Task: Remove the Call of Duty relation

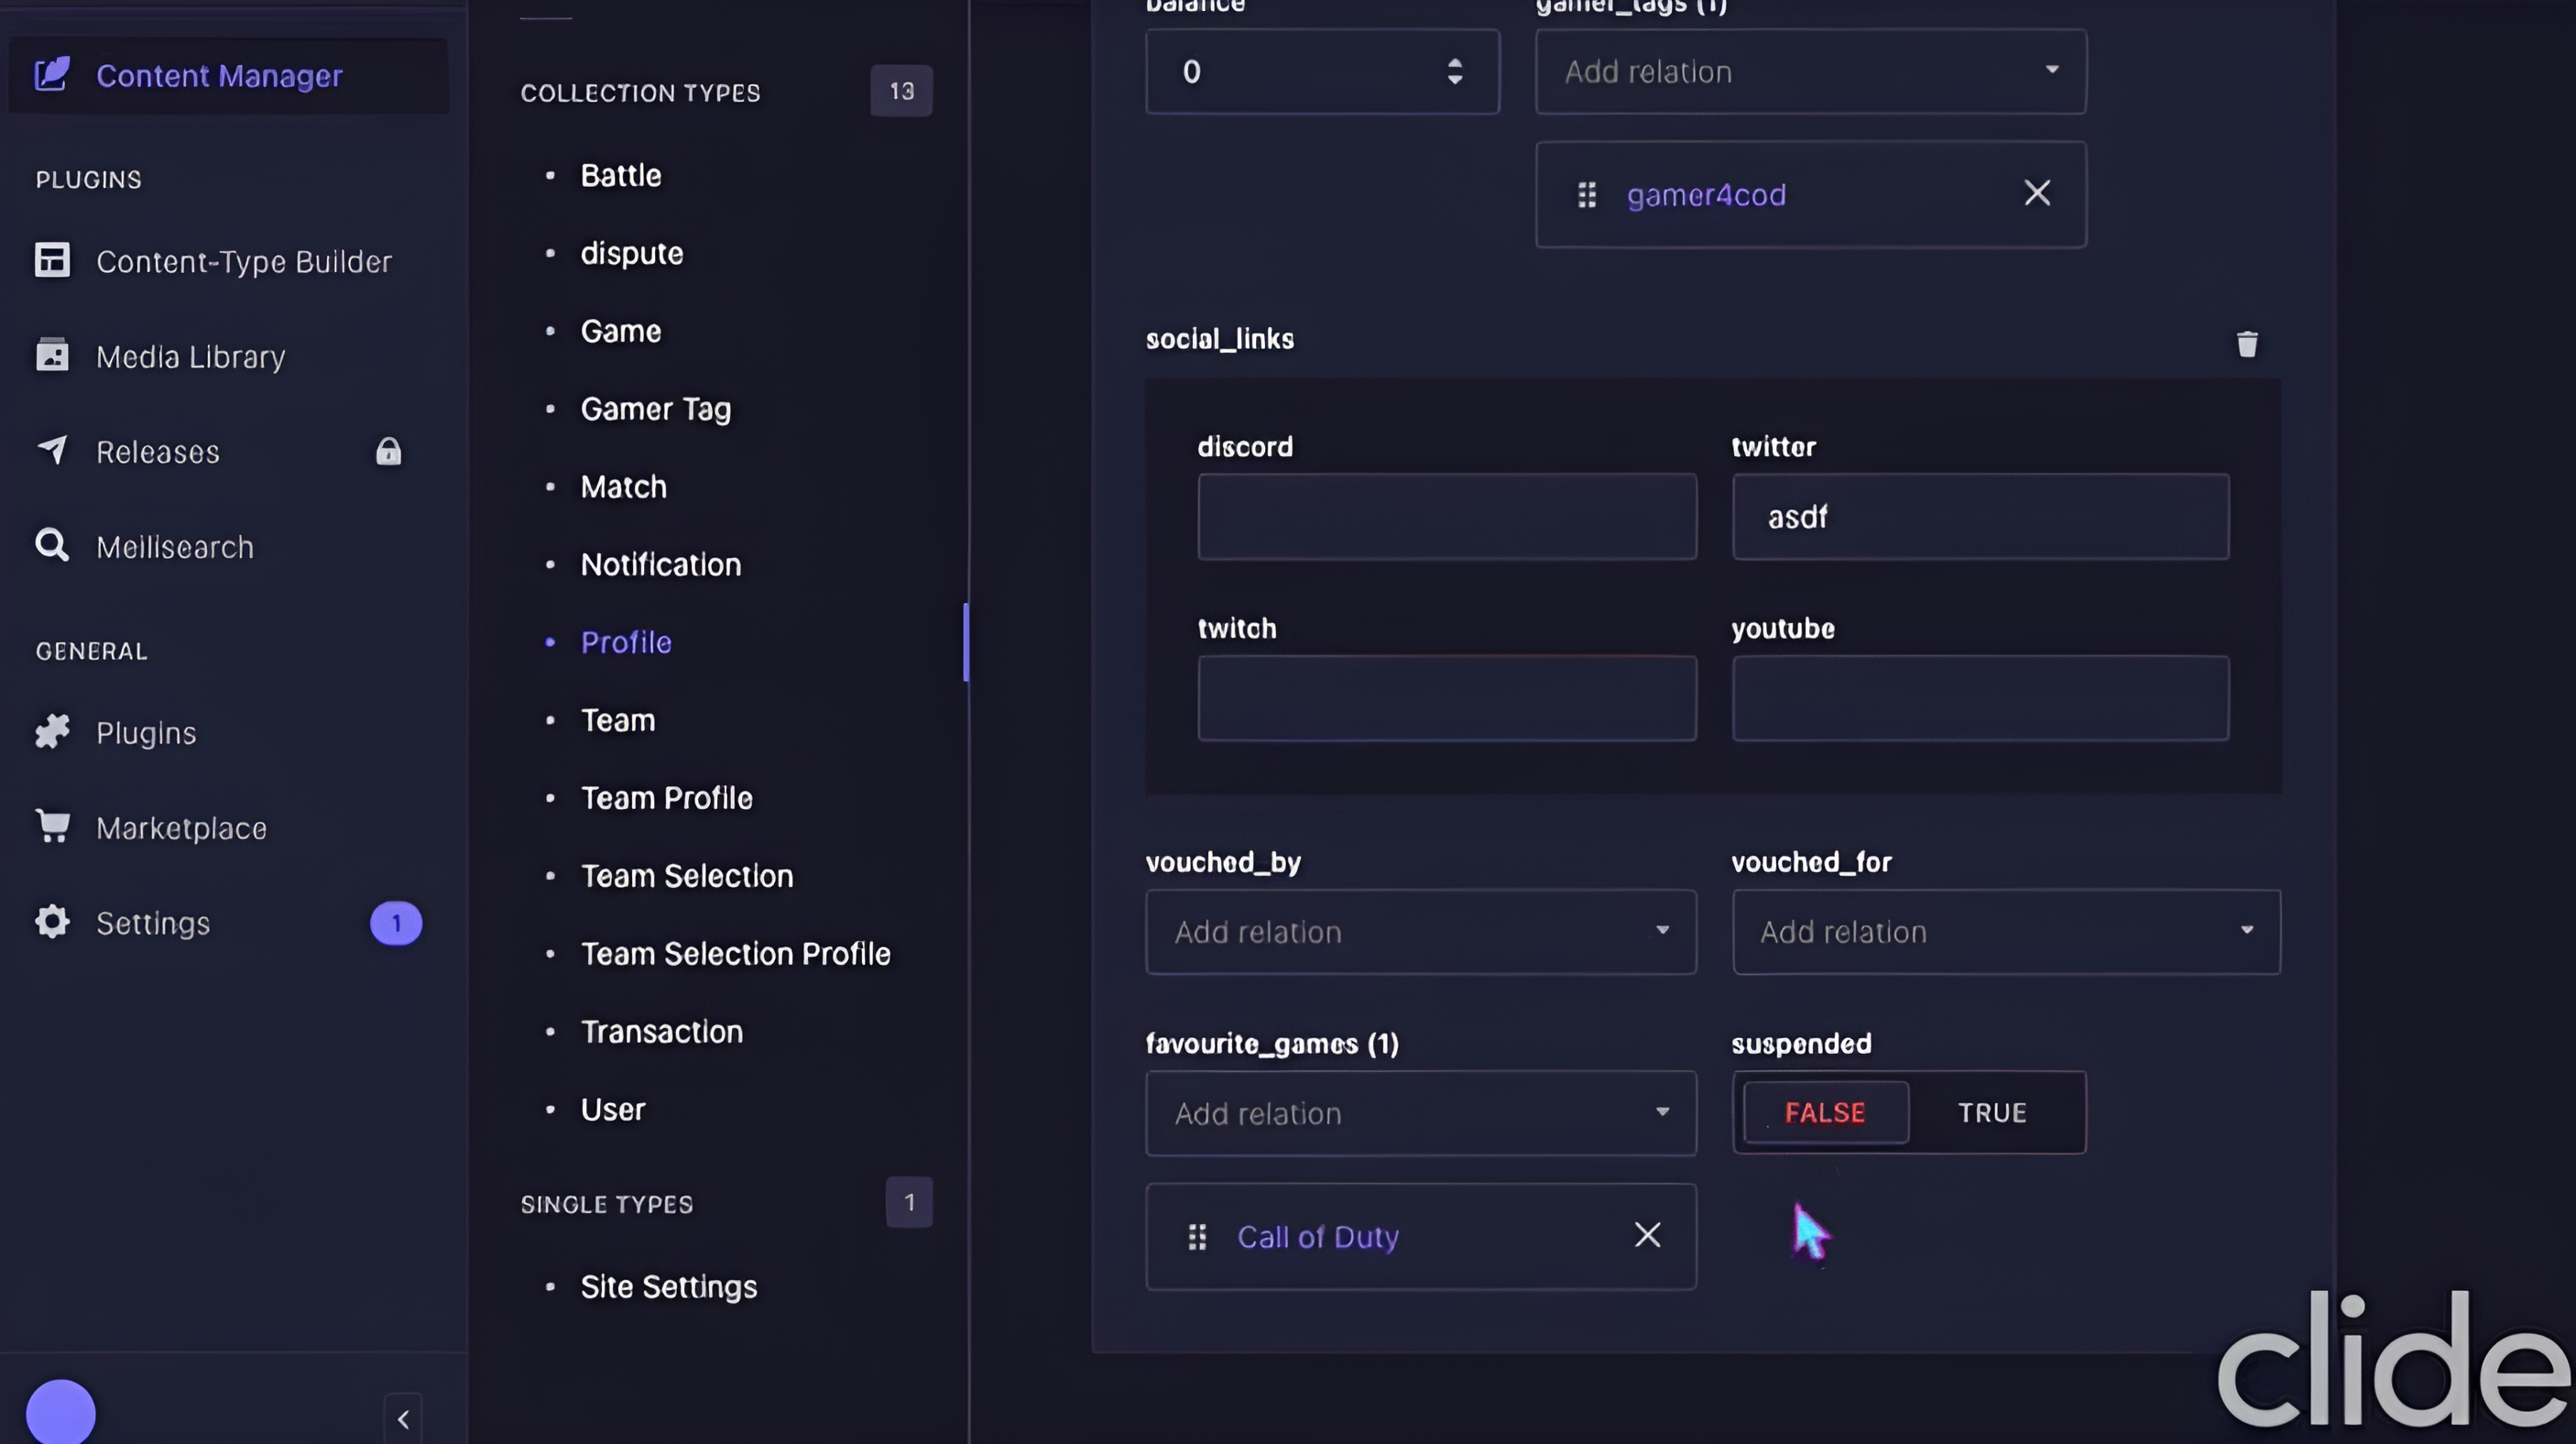Action: 1647,1235
